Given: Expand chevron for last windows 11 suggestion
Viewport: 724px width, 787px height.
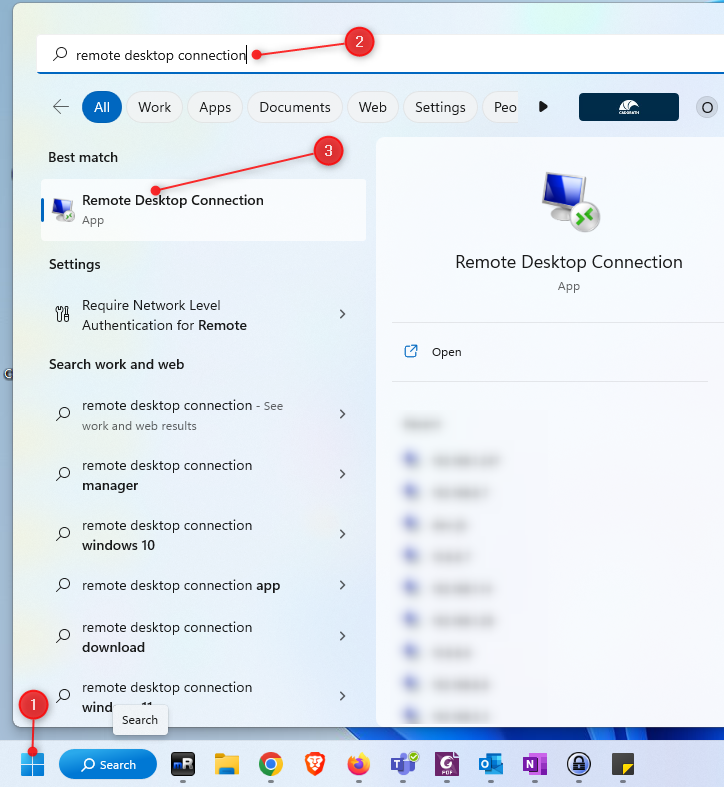Looking at the screenshot, I should [342, 696].
